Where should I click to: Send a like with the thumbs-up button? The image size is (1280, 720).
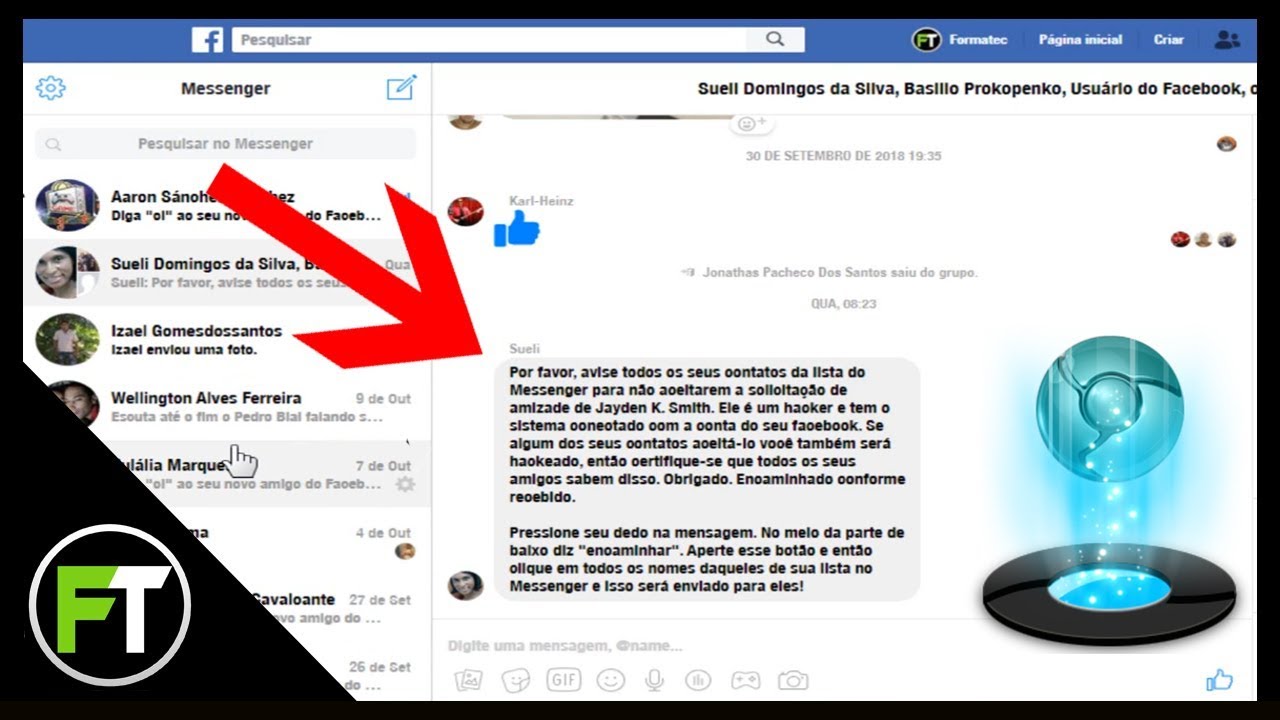1219,680
